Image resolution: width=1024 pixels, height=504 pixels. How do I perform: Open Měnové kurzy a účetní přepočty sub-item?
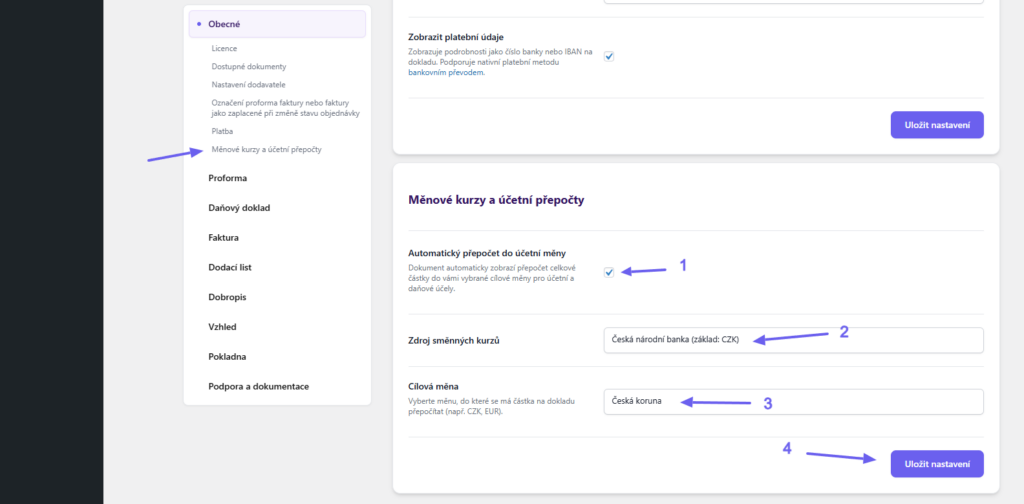pyautogui.click(x=266, y=150)
